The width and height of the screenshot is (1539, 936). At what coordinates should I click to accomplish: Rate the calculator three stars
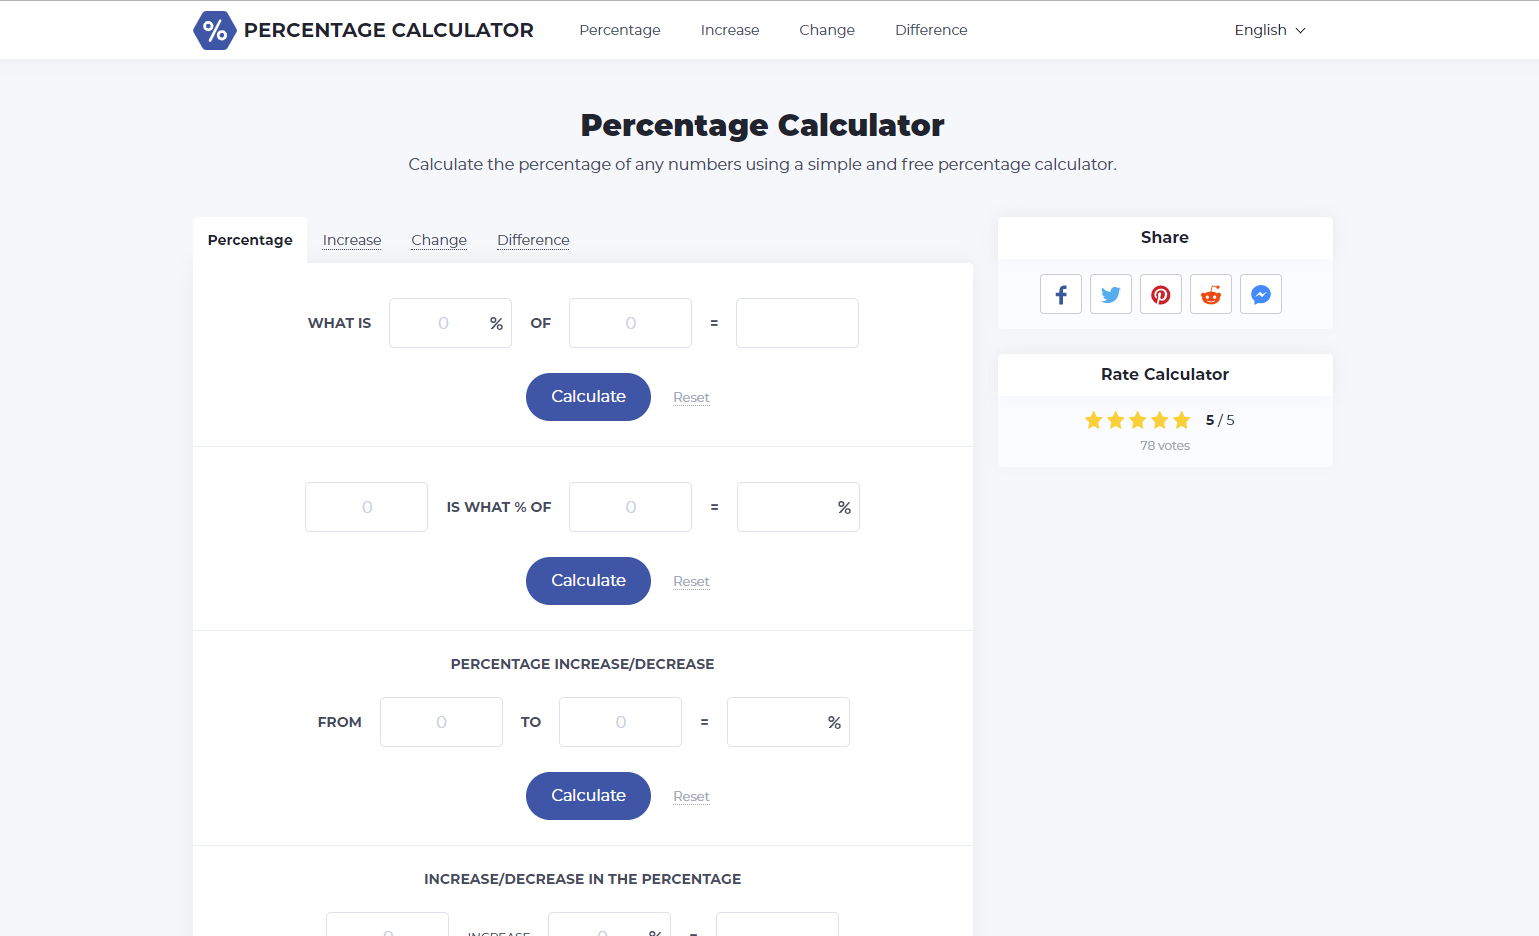coord(1138,420)
